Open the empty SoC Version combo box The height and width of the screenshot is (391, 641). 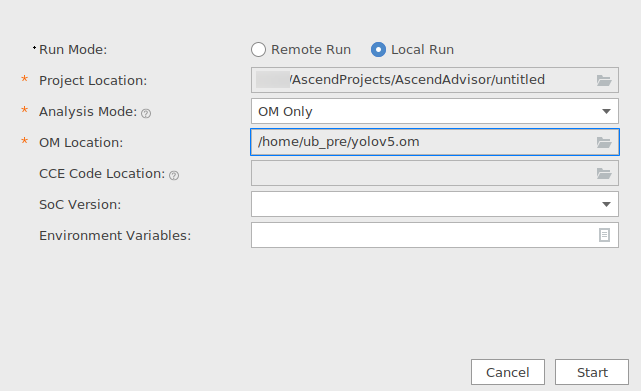435,204
